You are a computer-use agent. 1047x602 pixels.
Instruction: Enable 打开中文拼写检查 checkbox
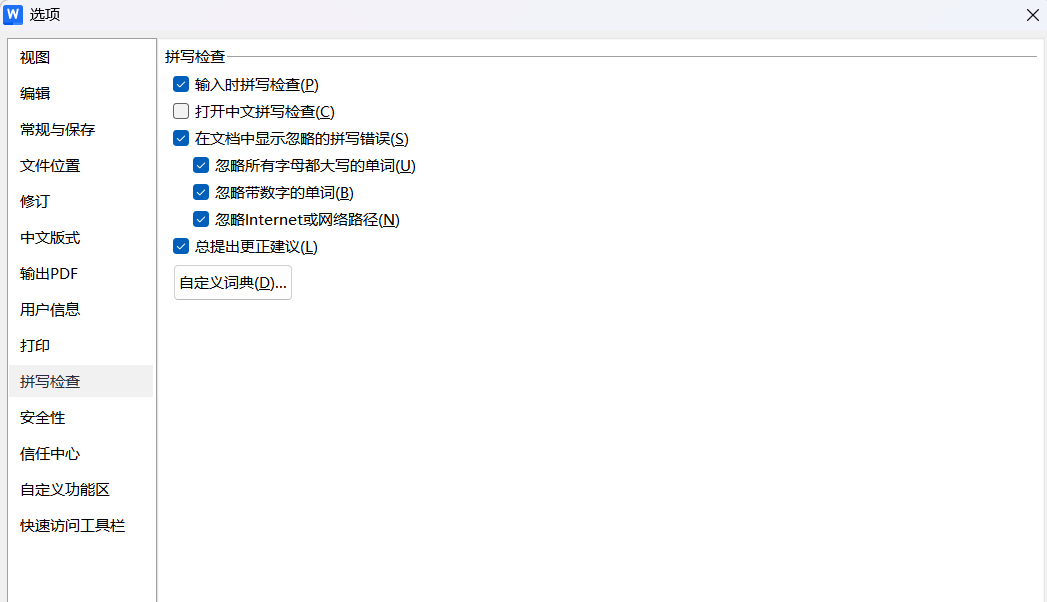(x=181, y=112)
